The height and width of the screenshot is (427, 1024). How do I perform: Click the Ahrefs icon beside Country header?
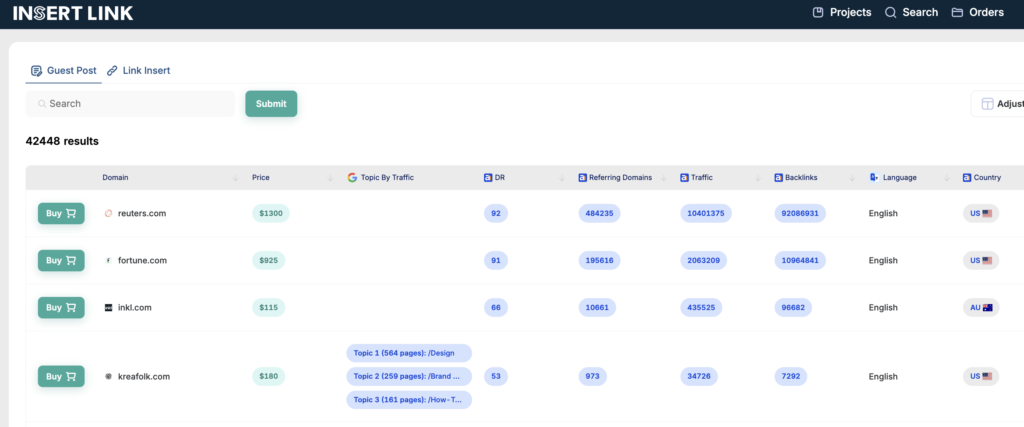pos(967,178)
